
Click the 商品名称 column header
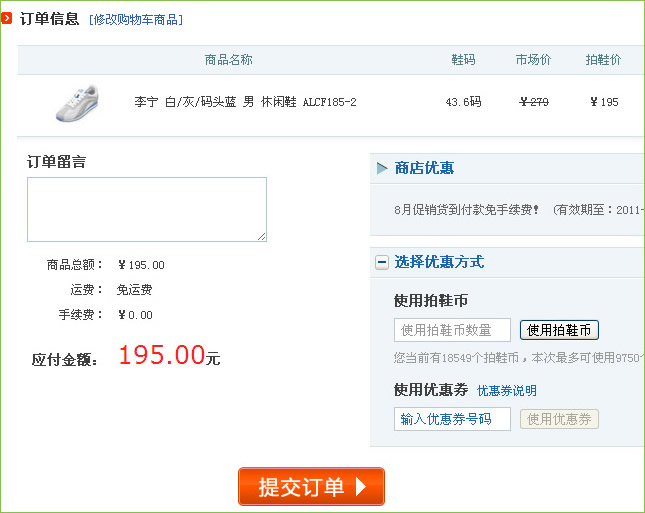click(229, 60)
